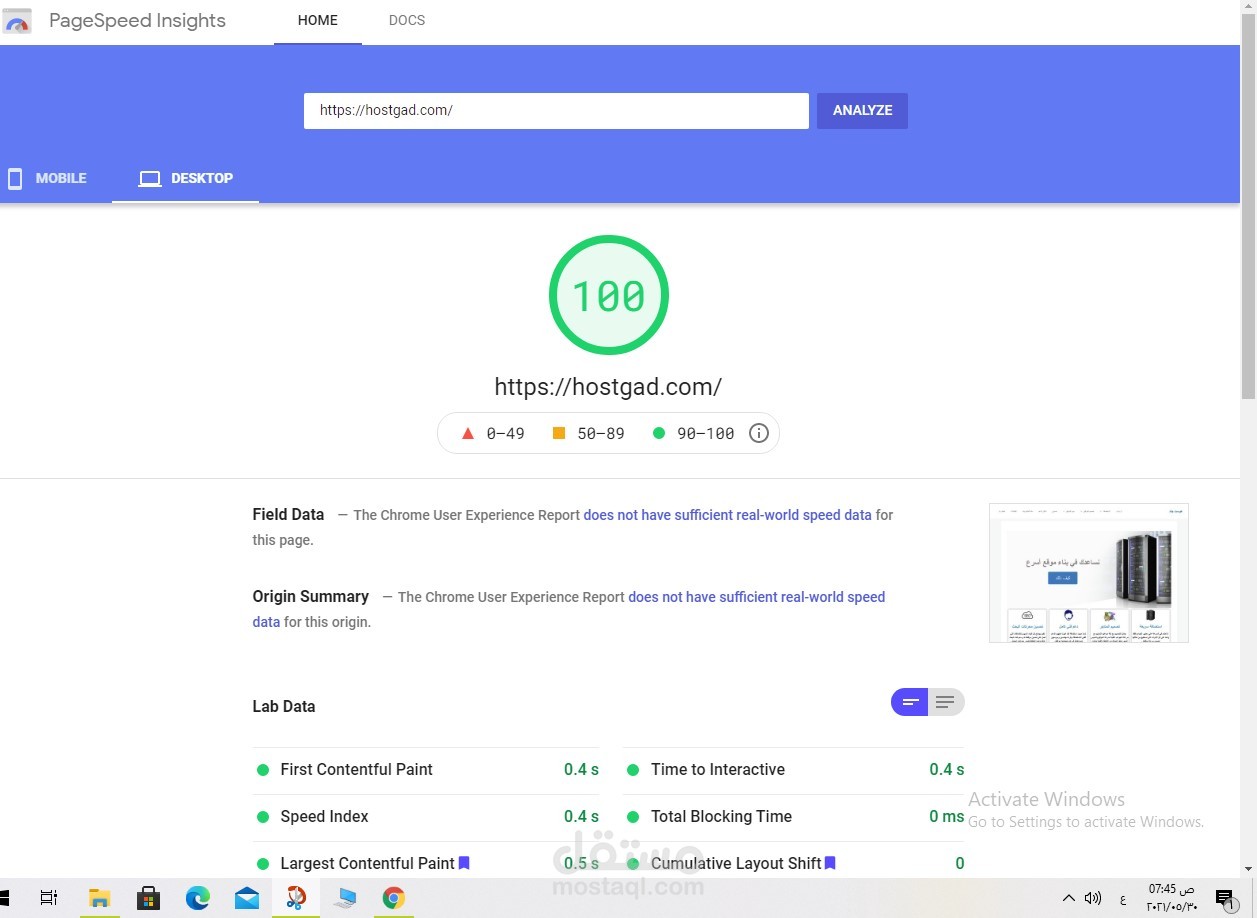Select compact Lab Data view toggle
Screen dimensions: 1257x918
pos(910,702)
